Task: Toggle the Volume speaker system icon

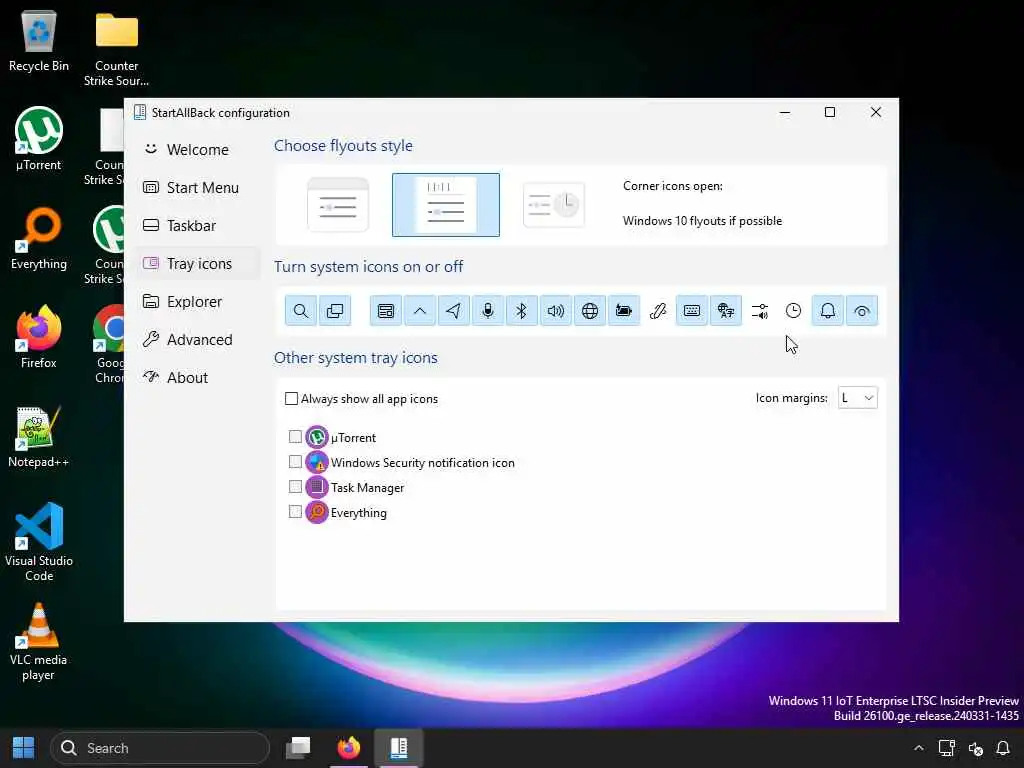Action: point(556,311)
